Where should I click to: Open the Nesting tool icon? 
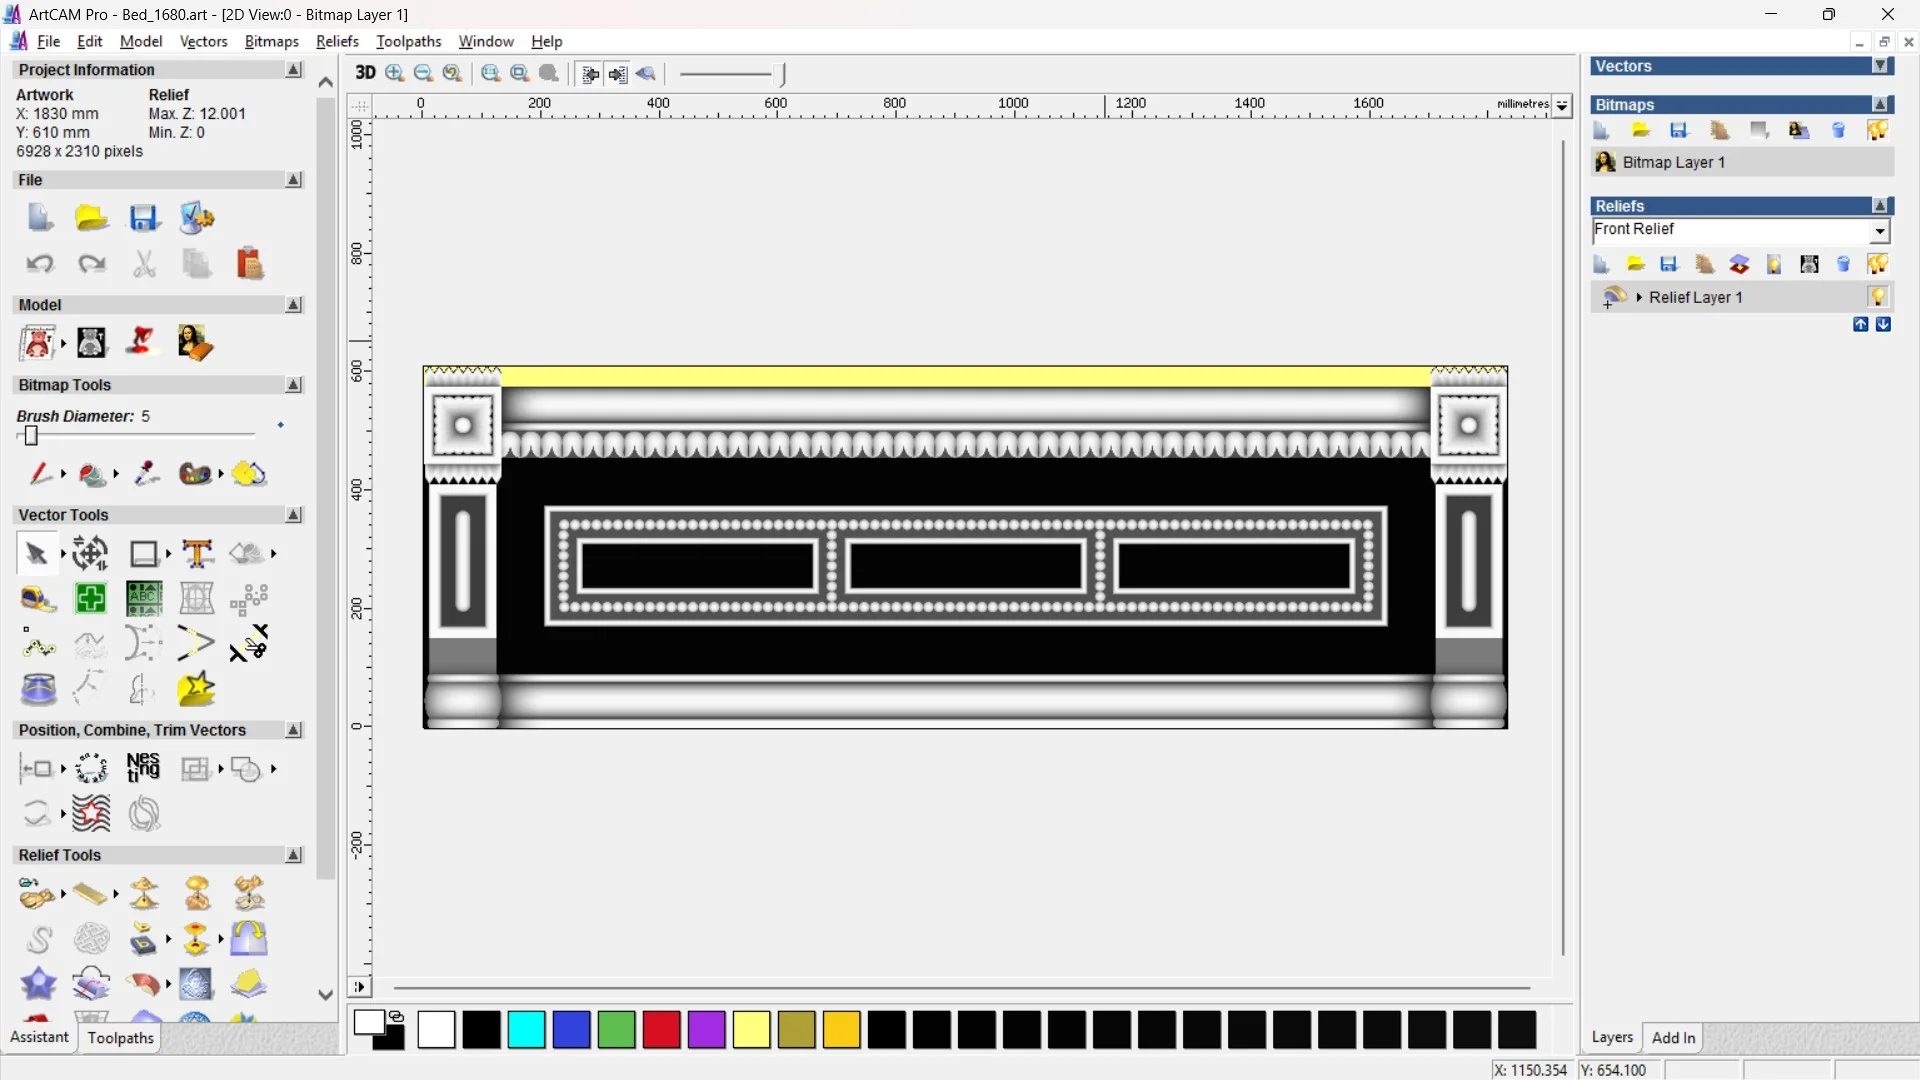143,768
